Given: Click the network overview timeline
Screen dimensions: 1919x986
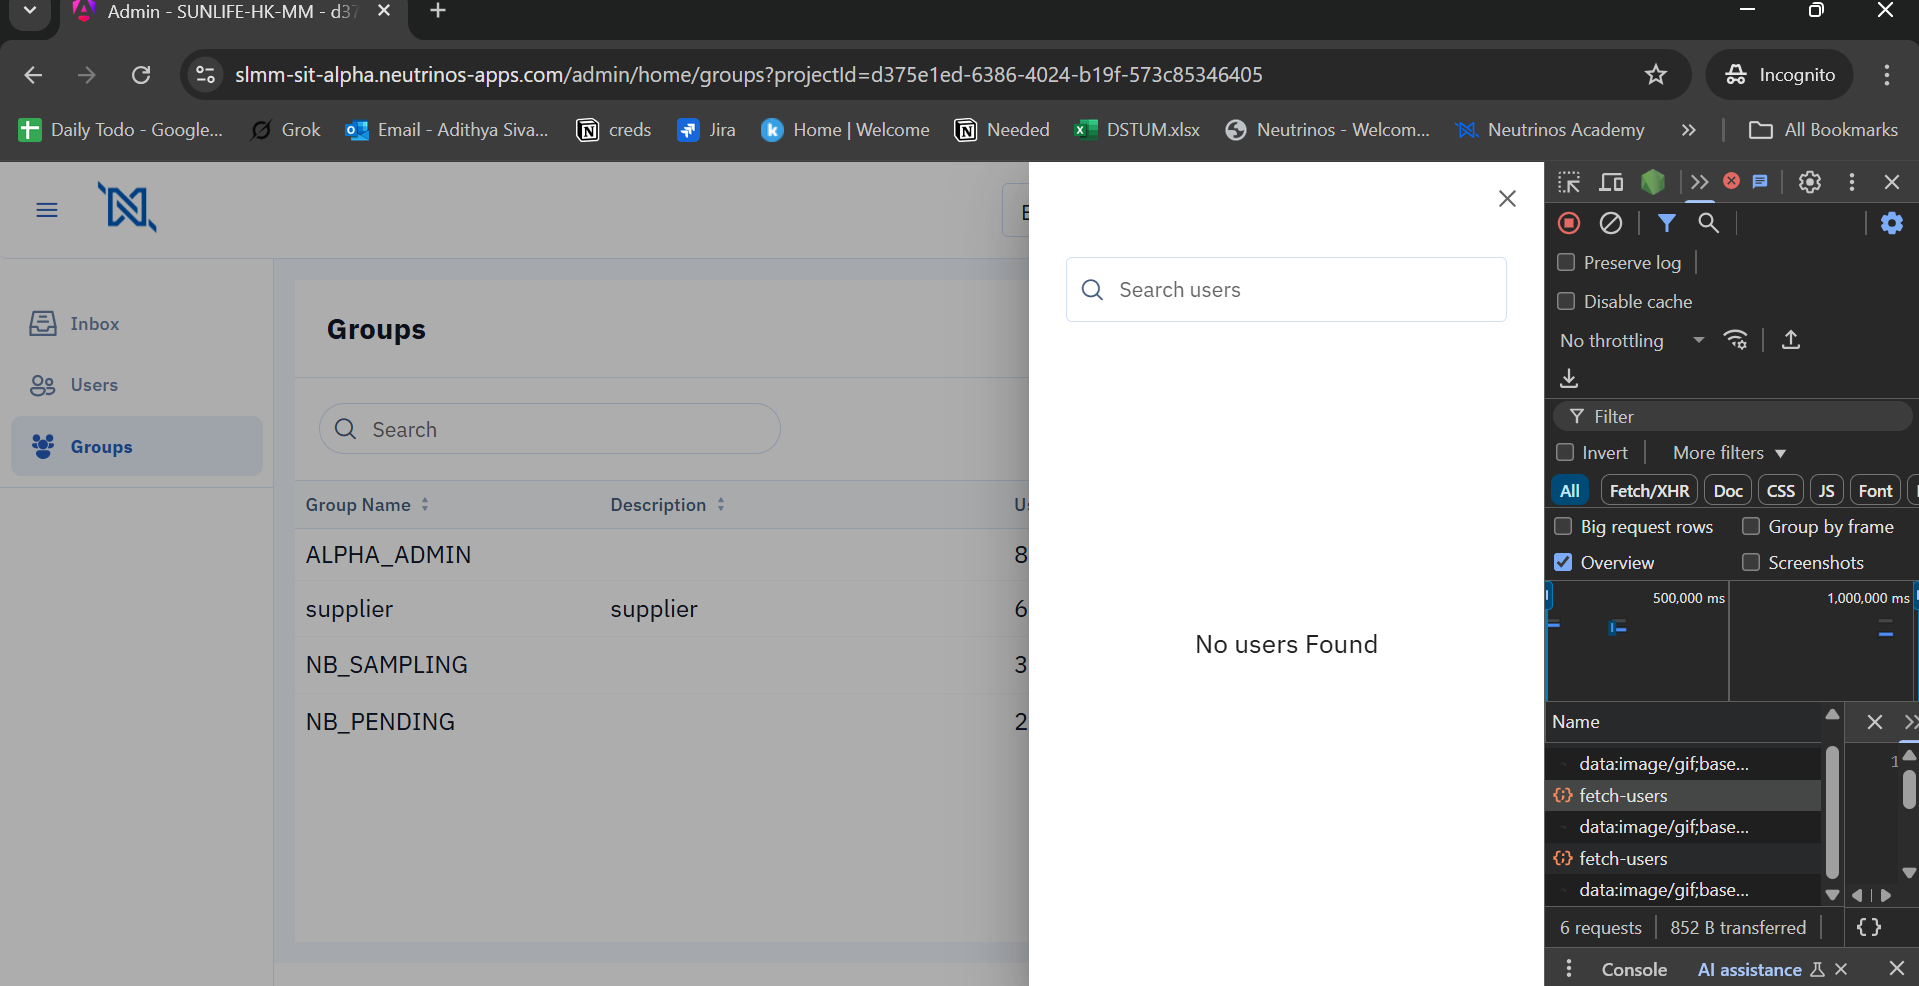Looking at the screenshot, I should (x=1731, y=641).
